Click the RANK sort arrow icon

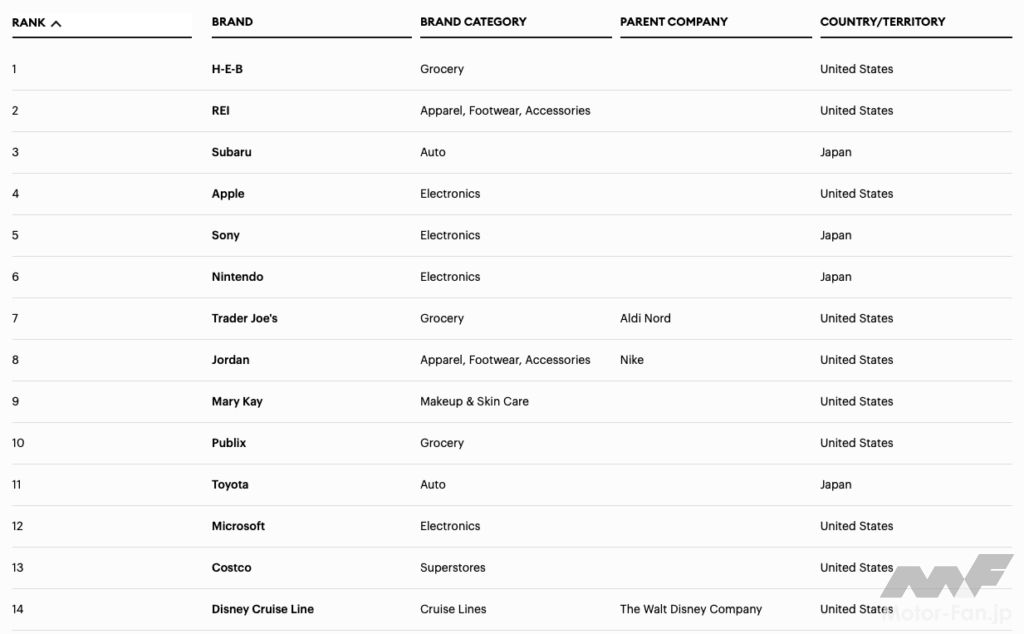pos(56,23)
